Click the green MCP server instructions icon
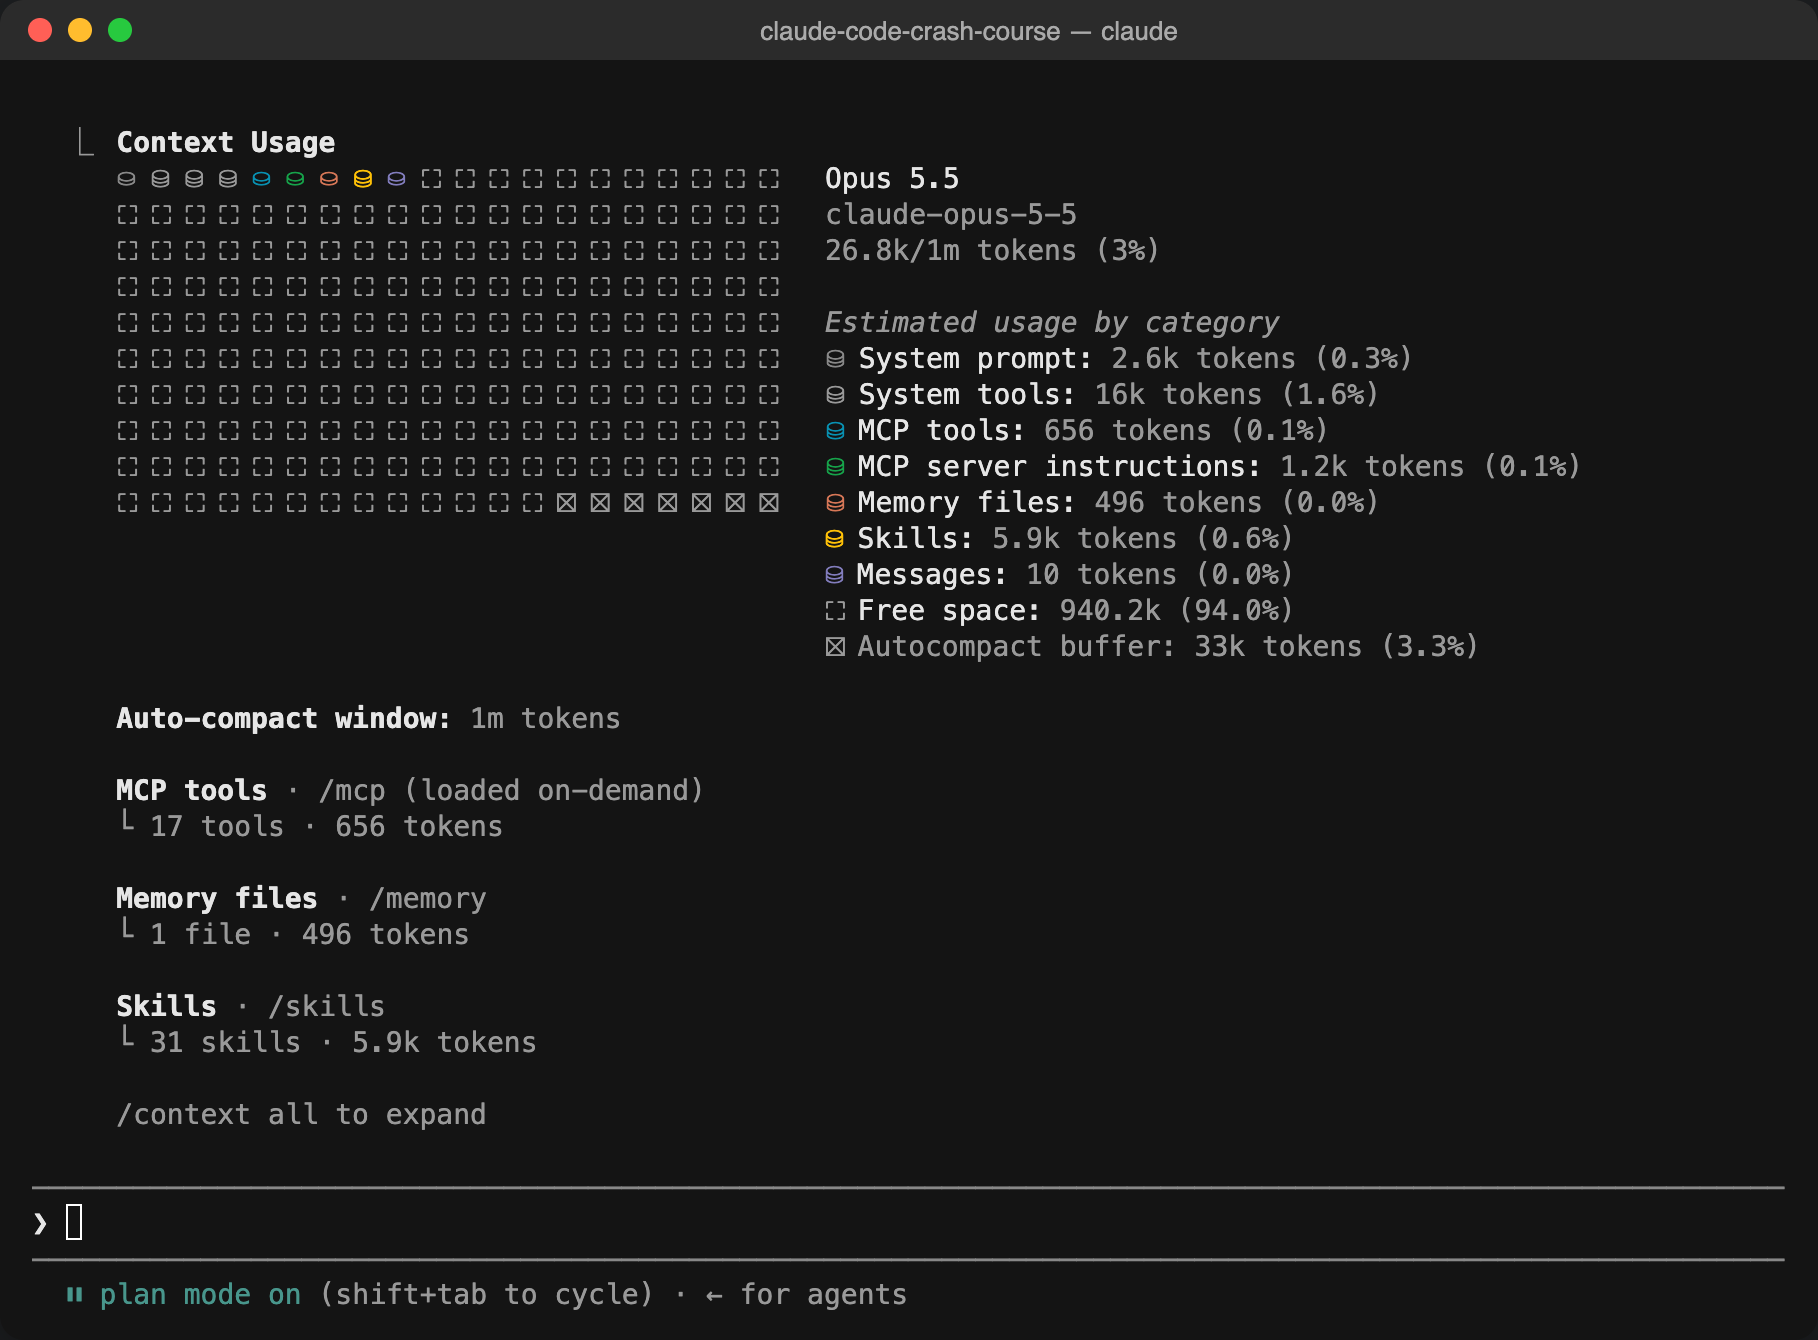 pyautogui.click(x=835, y=467)
